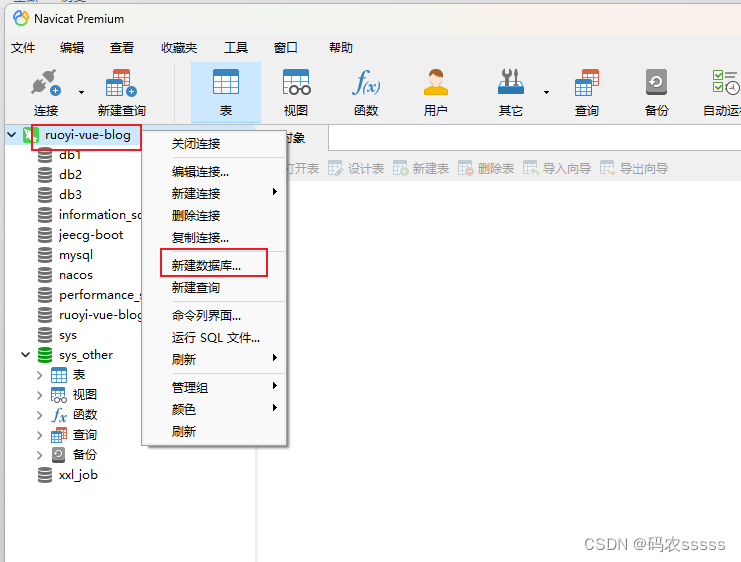Viewport: 741px width, 562px height.
Task: Open the dropdown arrow beside 其它
Action: pos(546,92)
